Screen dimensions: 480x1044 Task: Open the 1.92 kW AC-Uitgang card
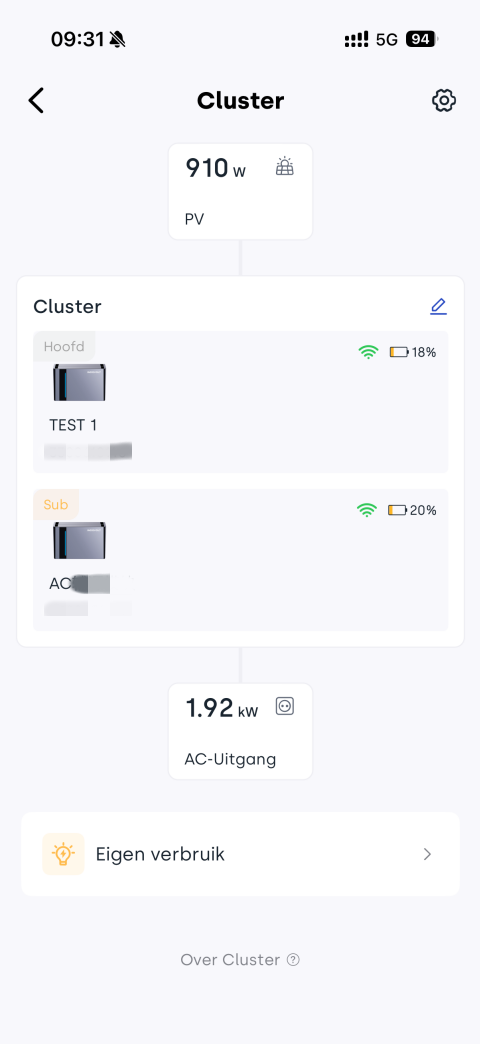point(240,731)
